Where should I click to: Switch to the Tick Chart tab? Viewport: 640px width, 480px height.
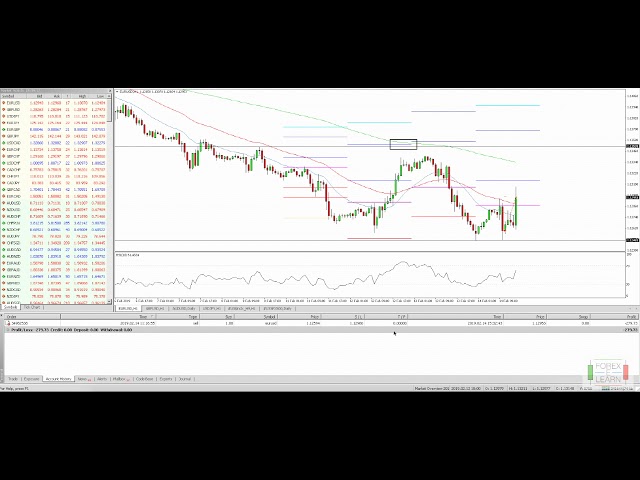point(34,308)
